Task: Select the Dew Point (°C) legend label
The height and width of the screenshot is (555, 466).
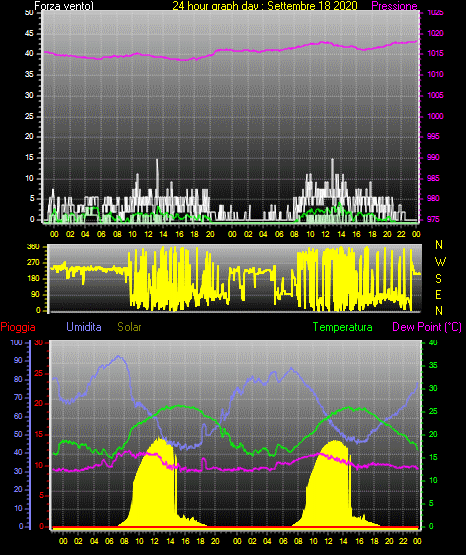Action: tap(427, 327)
